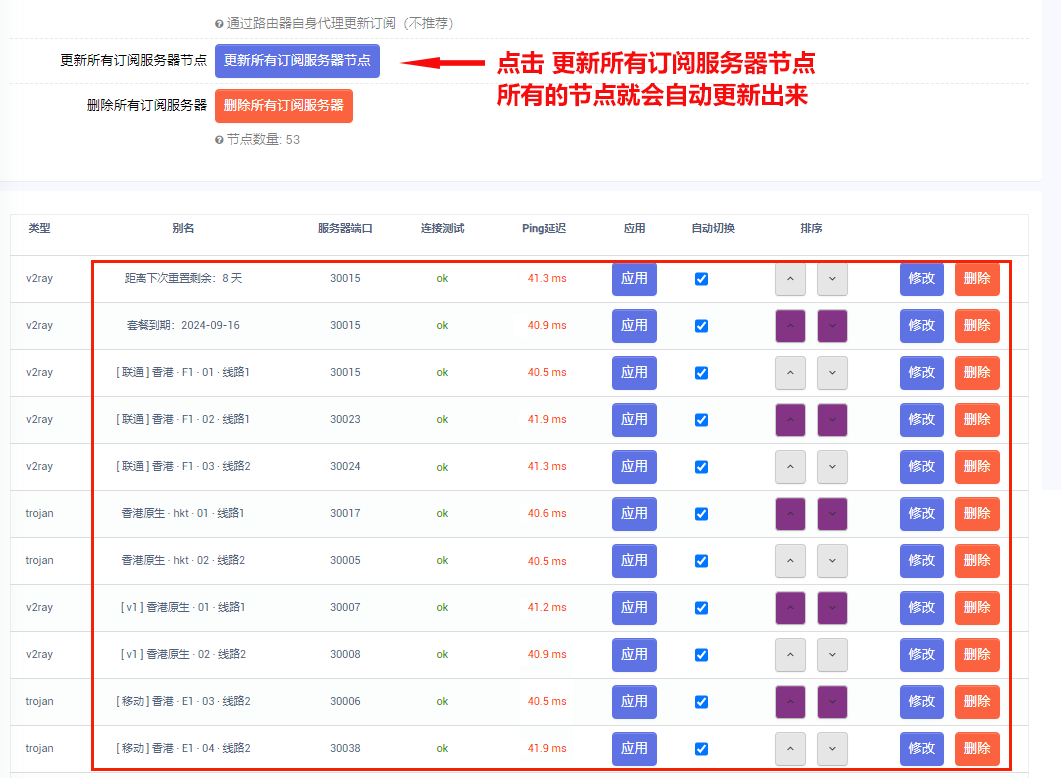Edit the port 30017 trojan node
The width and height of the screenshot is (1061, 778).
pyautogui.click(x=921, y=514)
